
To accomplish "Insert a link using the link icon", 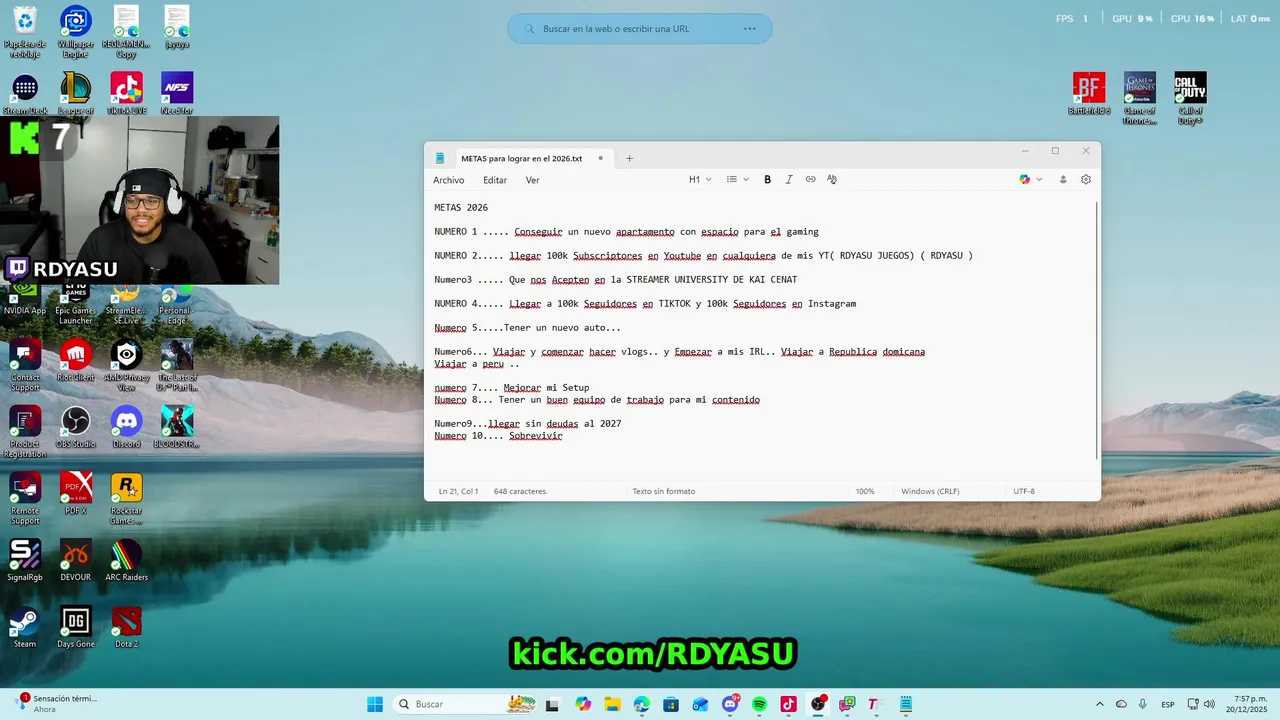I will (x=810, y=180).
